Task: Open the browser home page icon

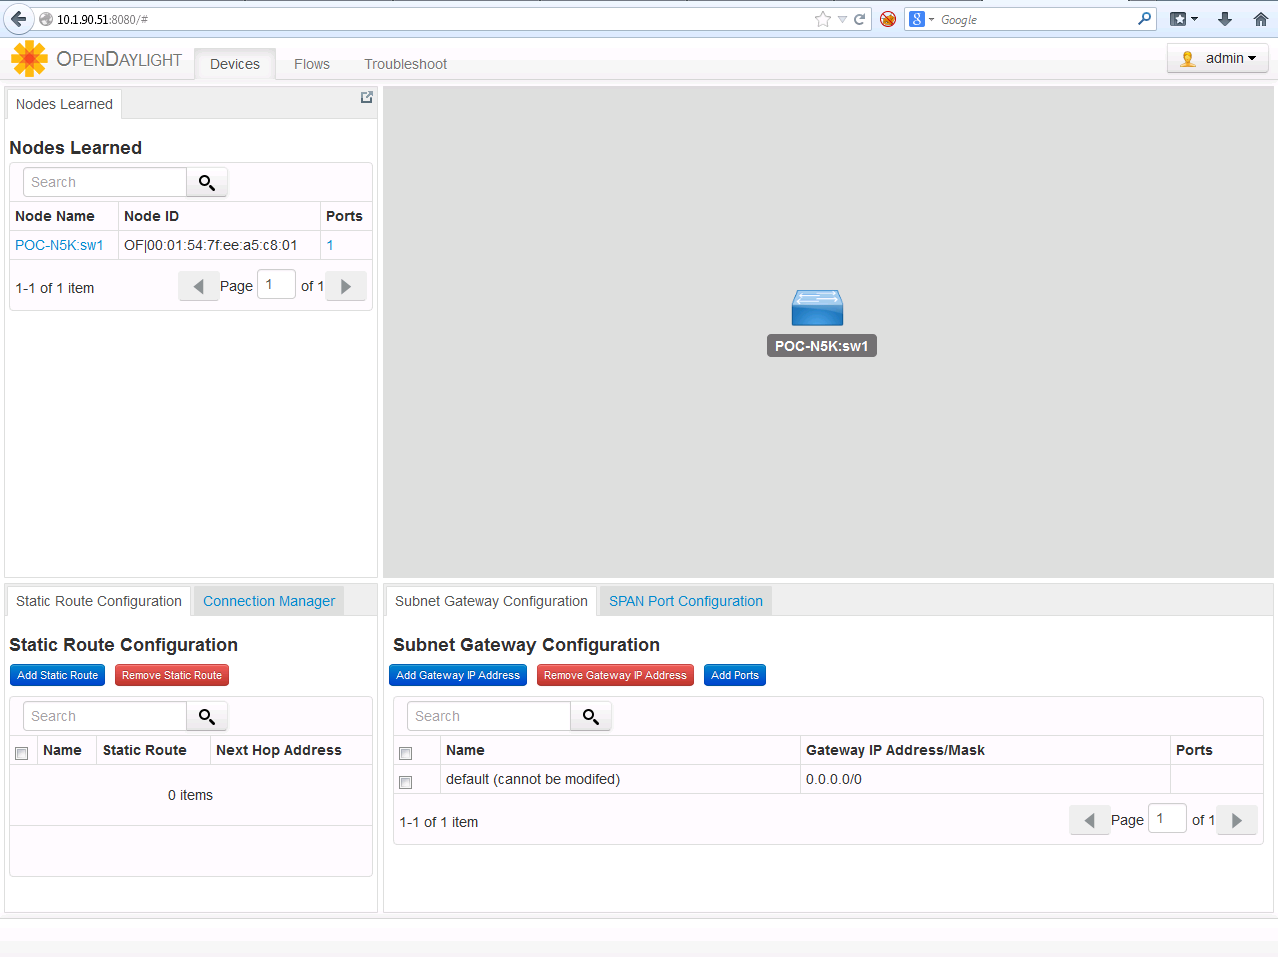Action: (1261, 18)
